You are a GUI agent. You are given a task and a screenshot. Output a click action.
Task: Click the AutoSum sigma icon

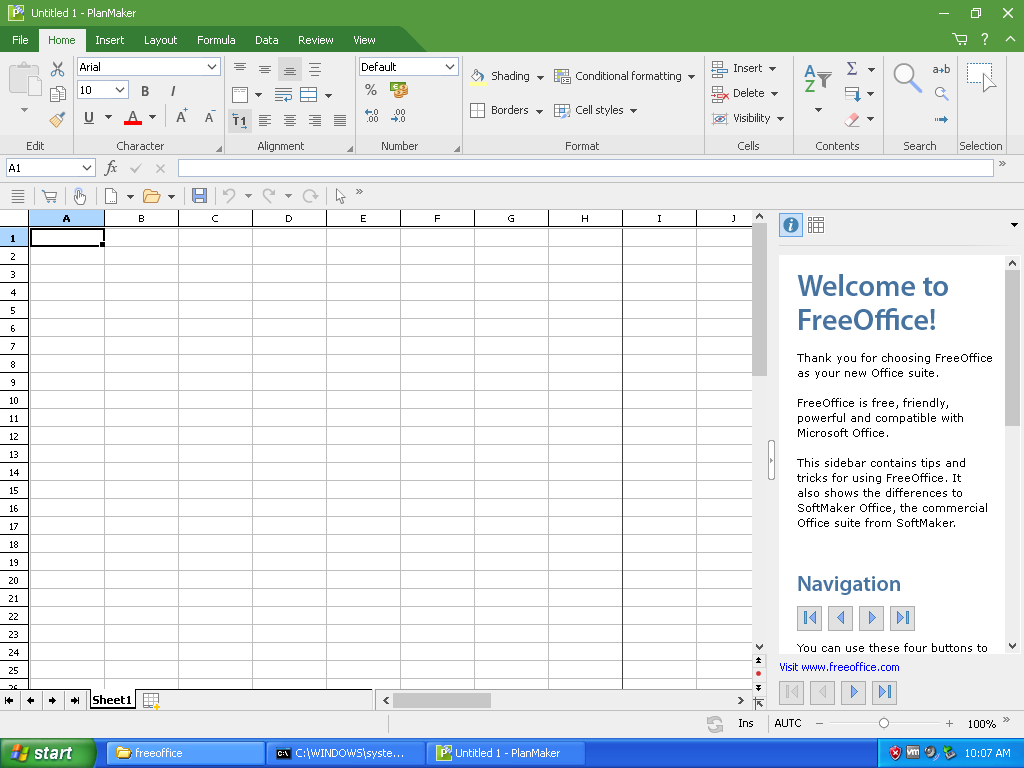pyautogui.click(x=852, y=69)
